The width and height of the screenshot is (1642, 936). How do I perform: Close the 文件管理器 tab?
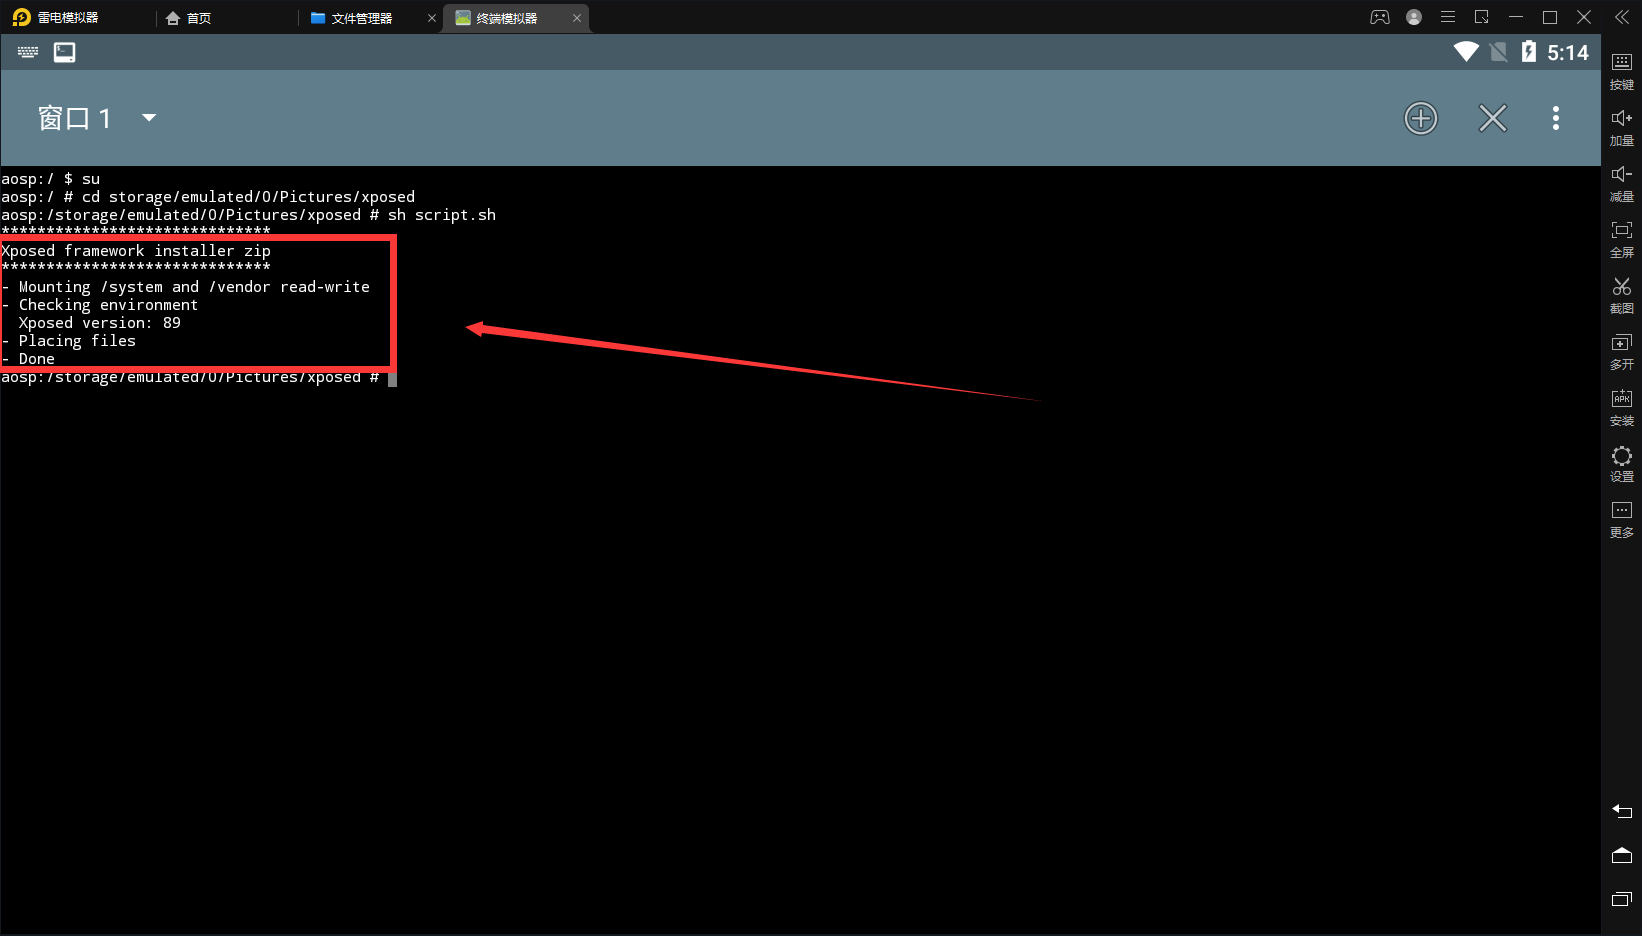pos(432,18)
